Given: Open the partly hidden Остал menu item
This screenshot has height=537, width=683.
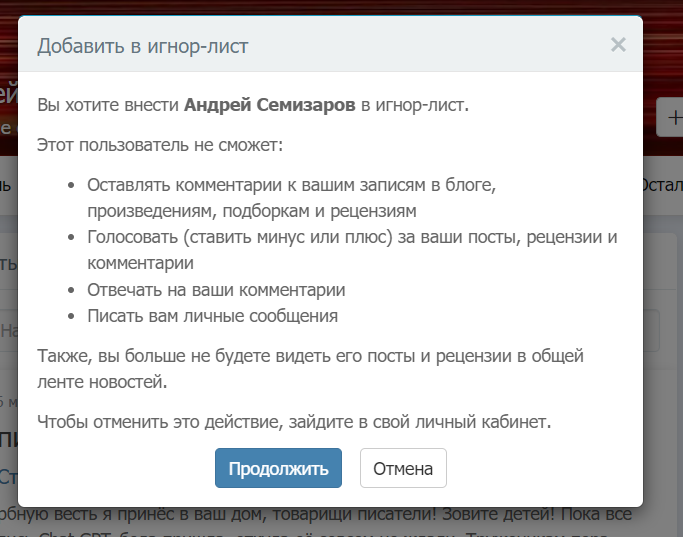Looking at the screenshot, I should (x=662, y=186).
